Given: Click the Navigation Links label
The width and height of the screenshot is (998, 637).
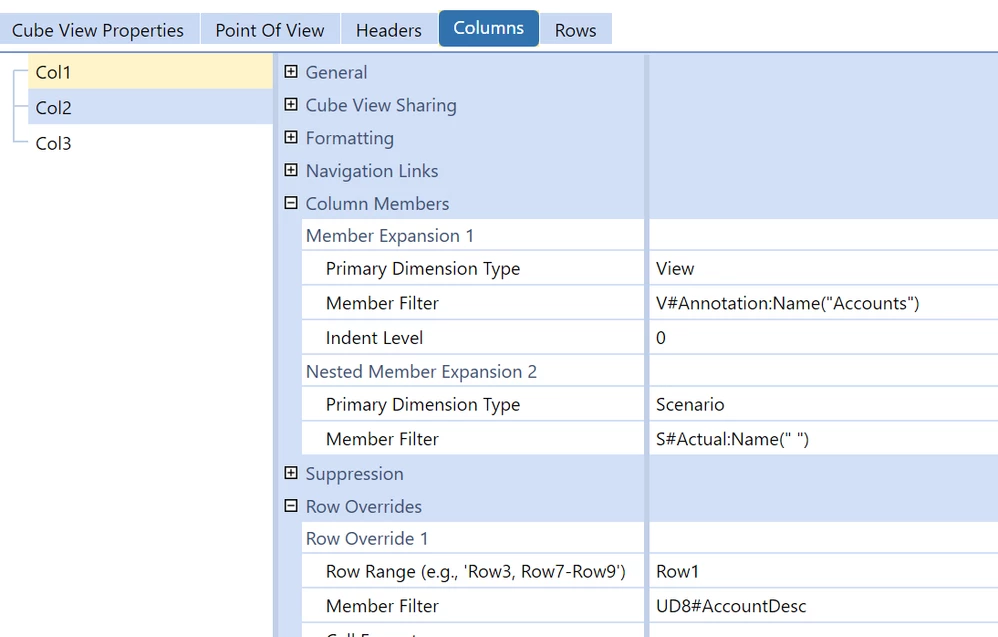Looking at the screenshot, I should (372, 171).
